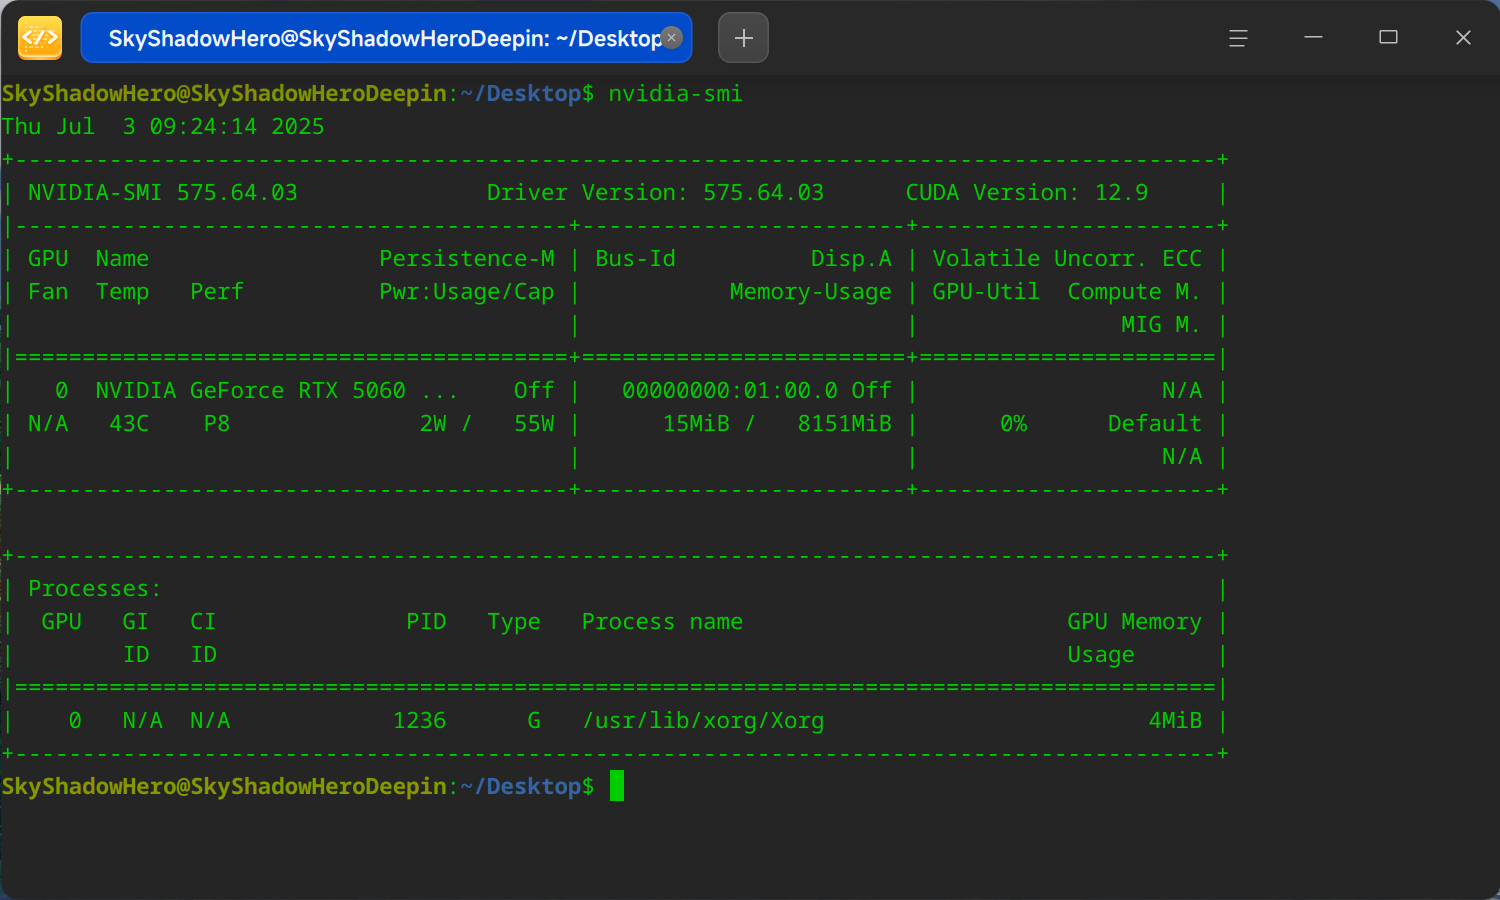1500x900 pixels.
Task: Click the NVIDIA-SMI 575.64.03 text
Action: click(163, 193)
